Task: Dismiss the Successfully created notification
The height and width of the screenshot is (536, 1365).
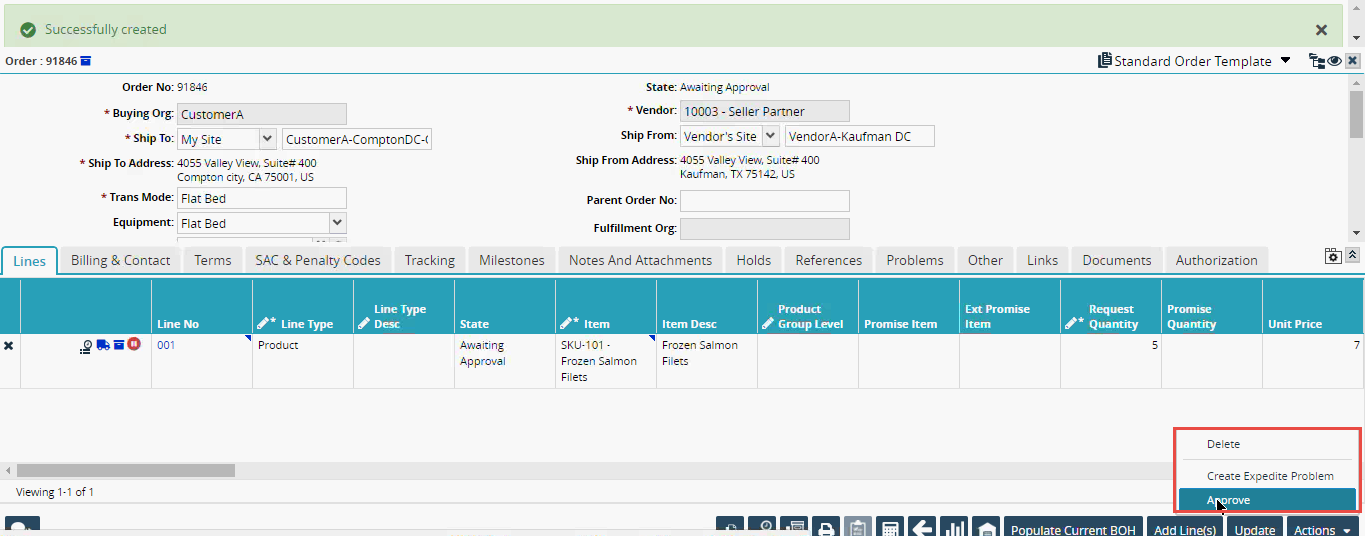Action: [1321, 30]
